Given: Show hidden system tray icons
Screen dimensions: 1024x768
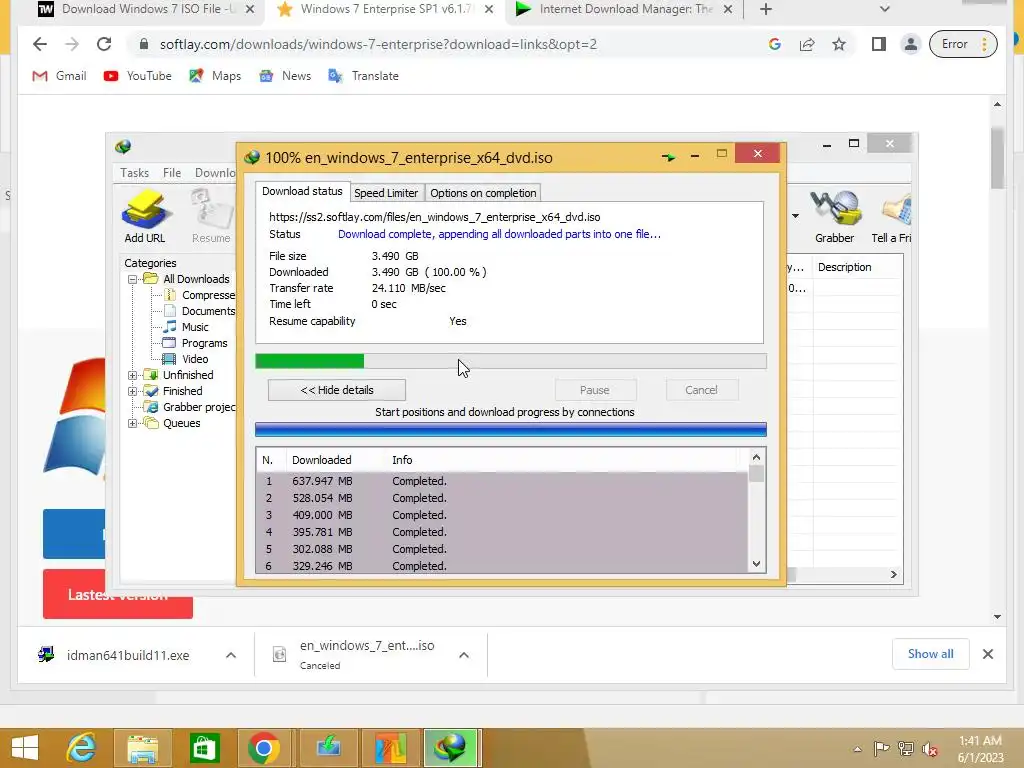Looking at the screenshot, I should (x=857, y=749).
